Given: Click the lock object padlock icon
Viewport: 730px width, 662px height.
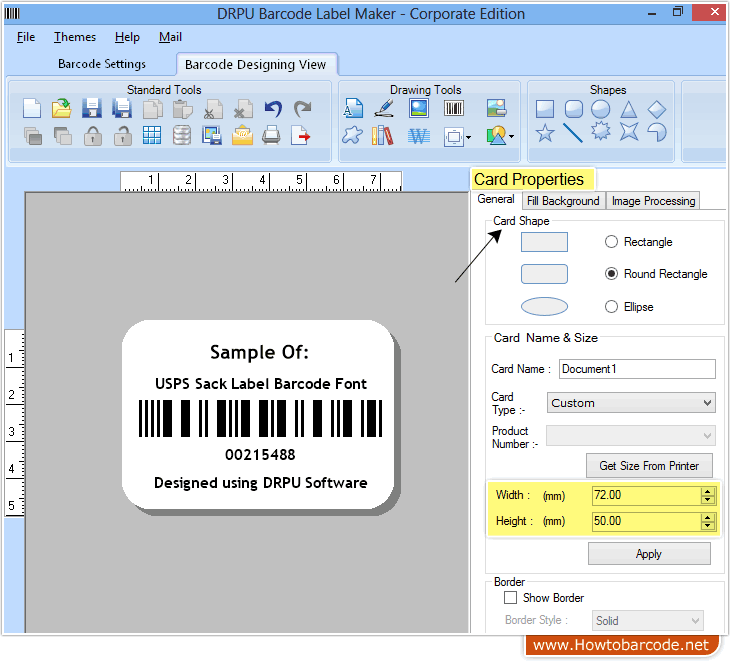Looking at the screenshot, I should click(x=93, y=136).
